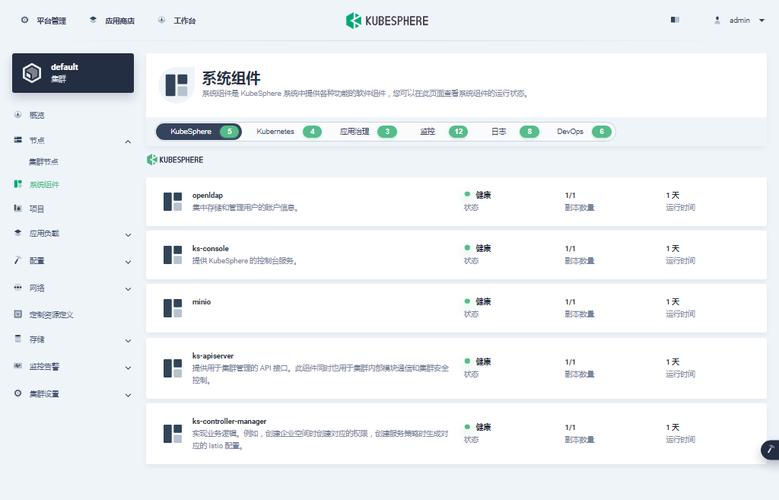Image resolution: width=779 pixels, height=500 pixels.
Task: Click the default cluster cube icon
Action: pos(32,73)
